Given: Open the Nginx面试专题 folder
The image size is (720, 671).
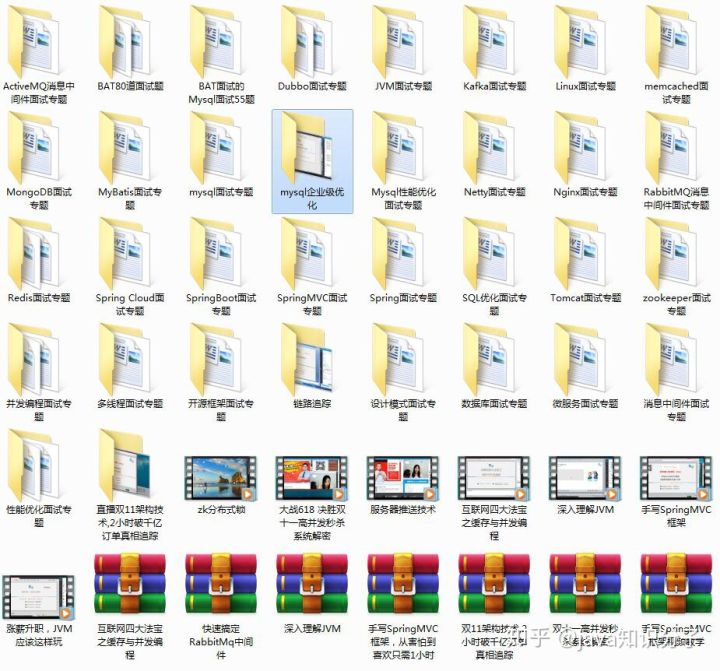Looking at the screenshot, I should tap(585, 150).
